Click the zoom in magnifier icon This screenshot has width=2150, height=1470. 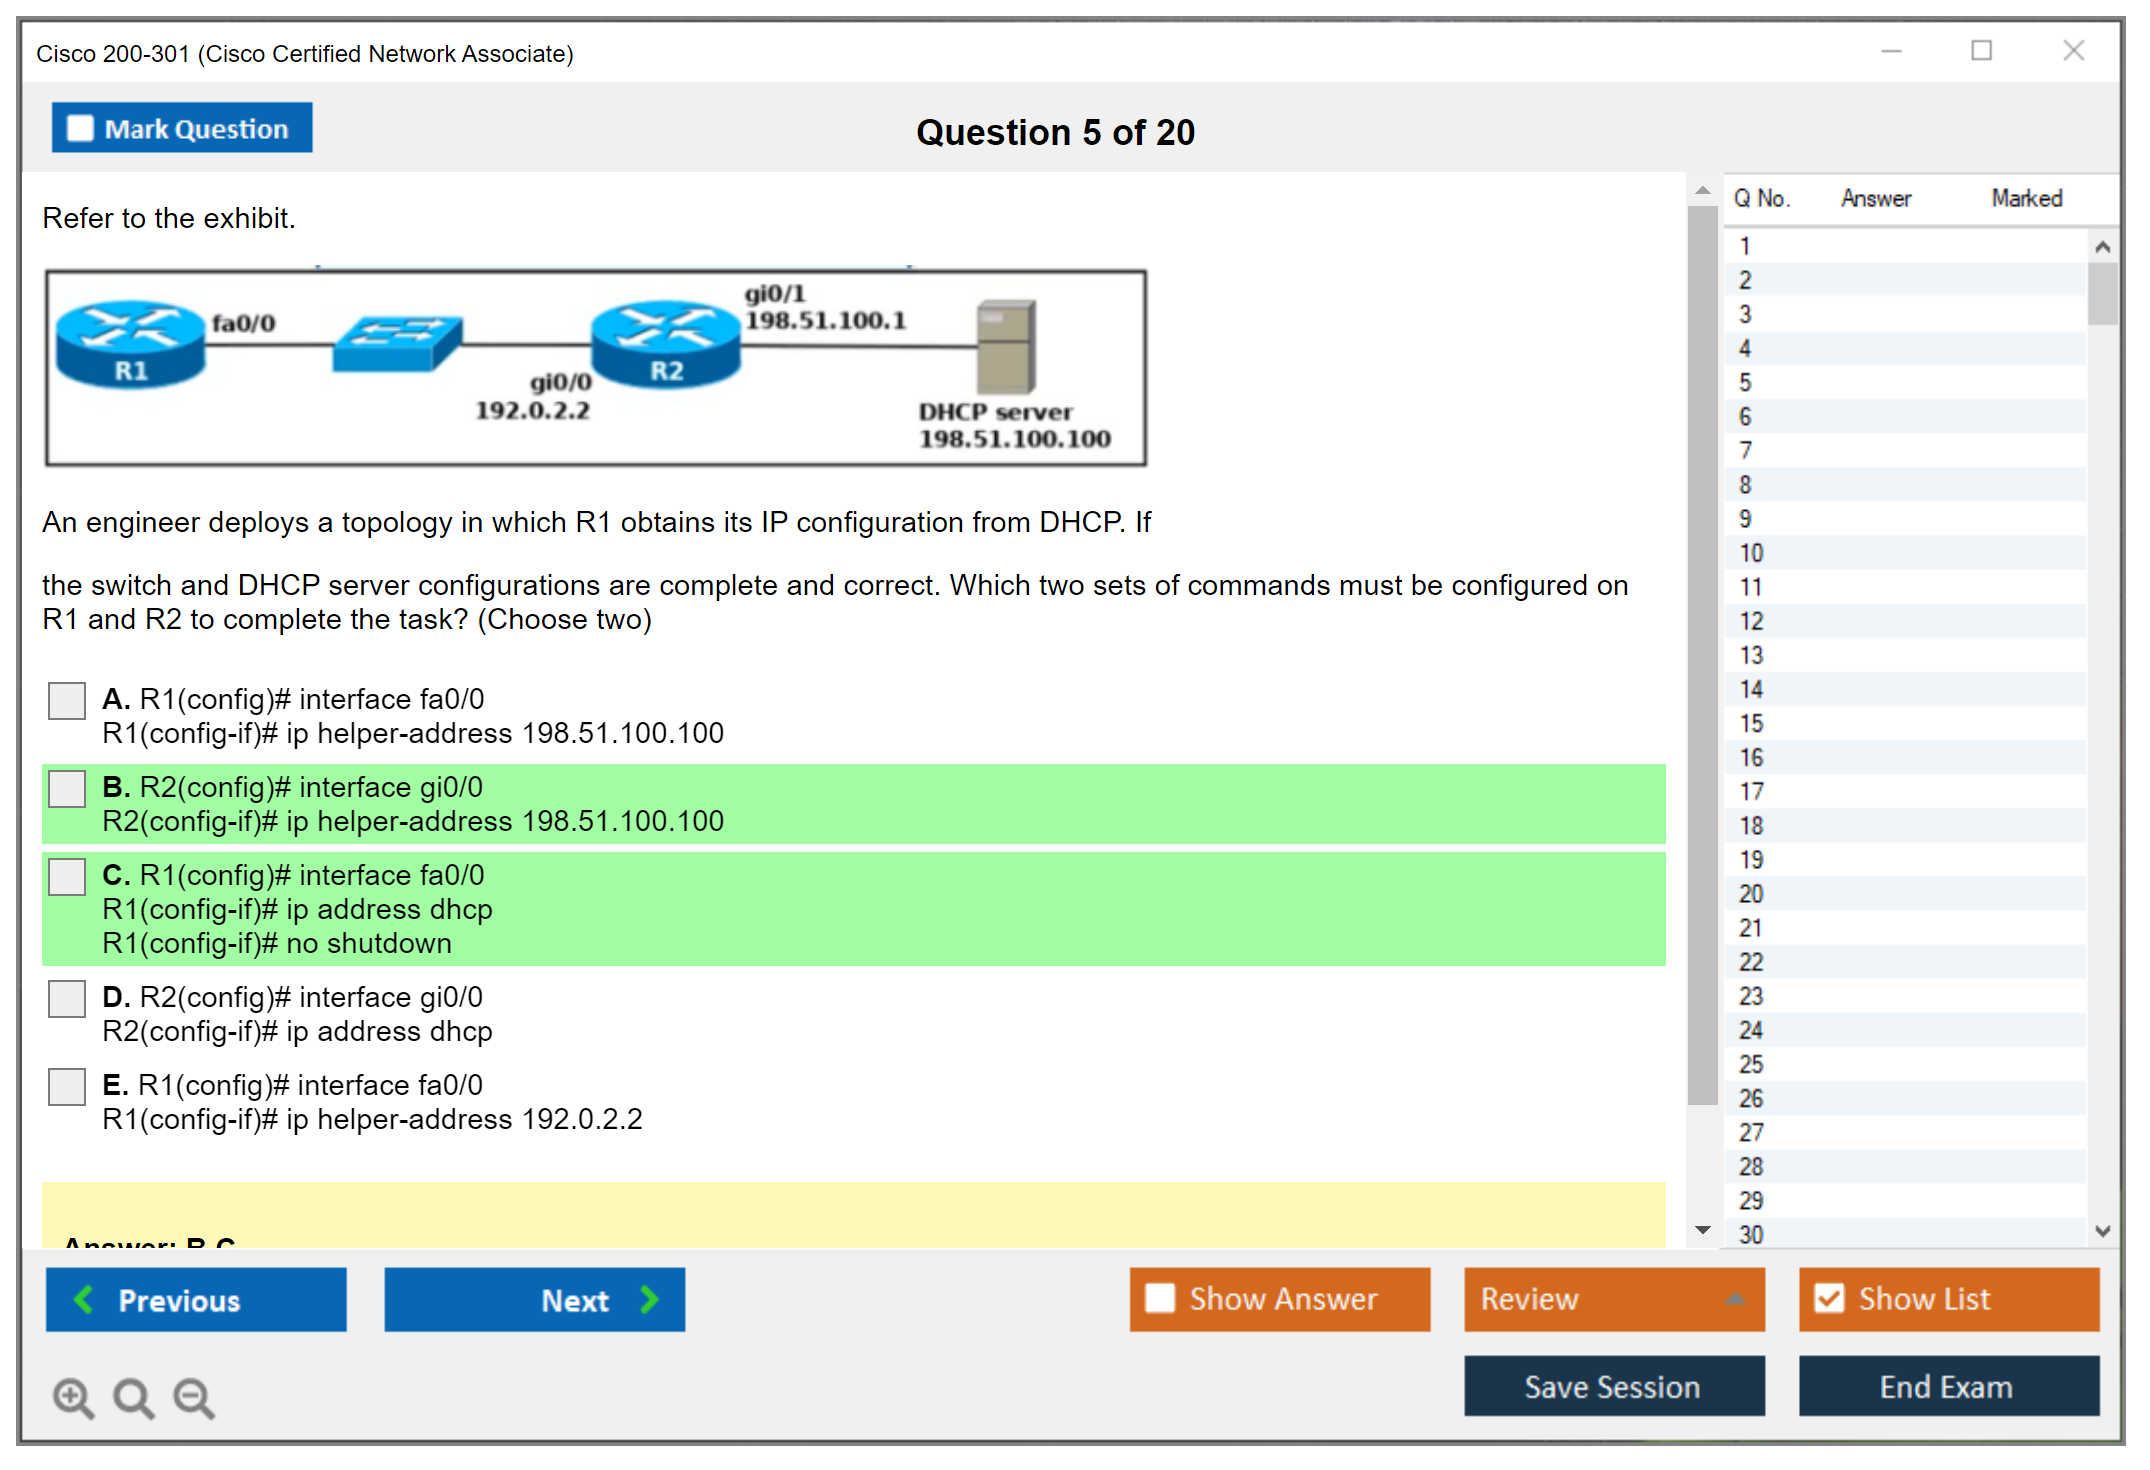(x=73, y=1397)
